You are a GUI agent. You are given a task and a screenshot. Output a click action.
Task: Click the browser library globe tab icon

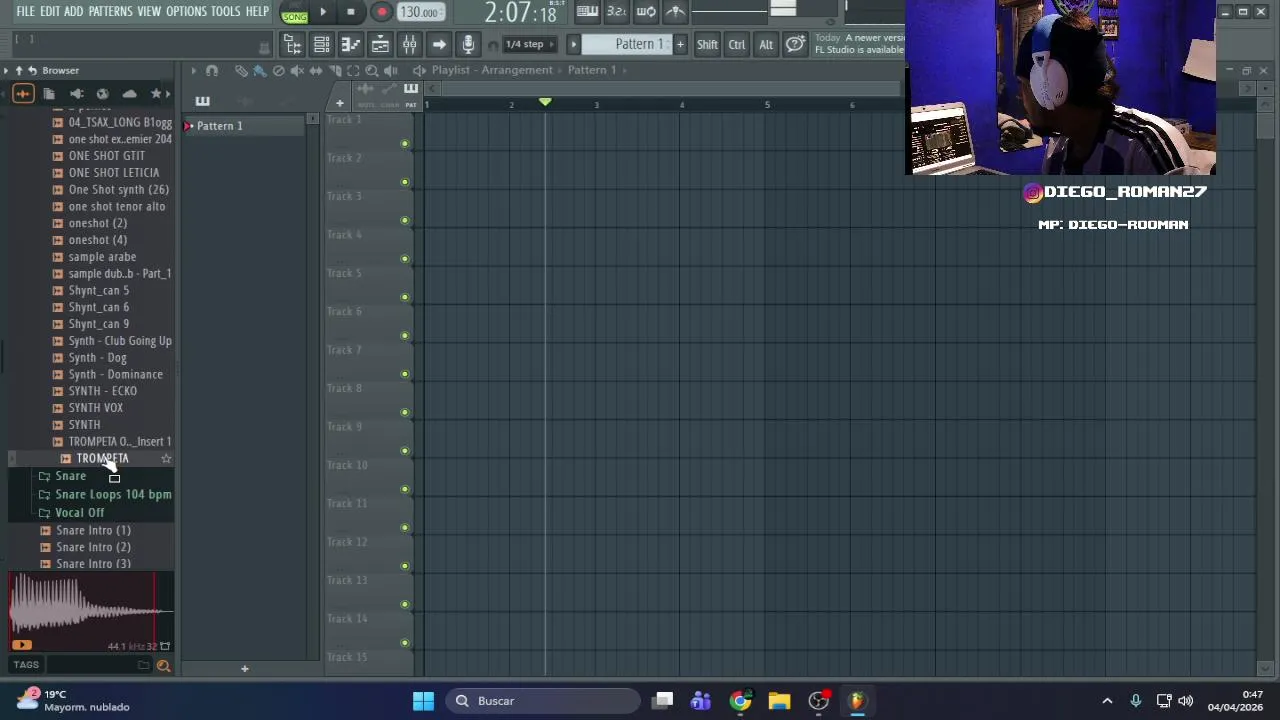(x=102, y=94)
